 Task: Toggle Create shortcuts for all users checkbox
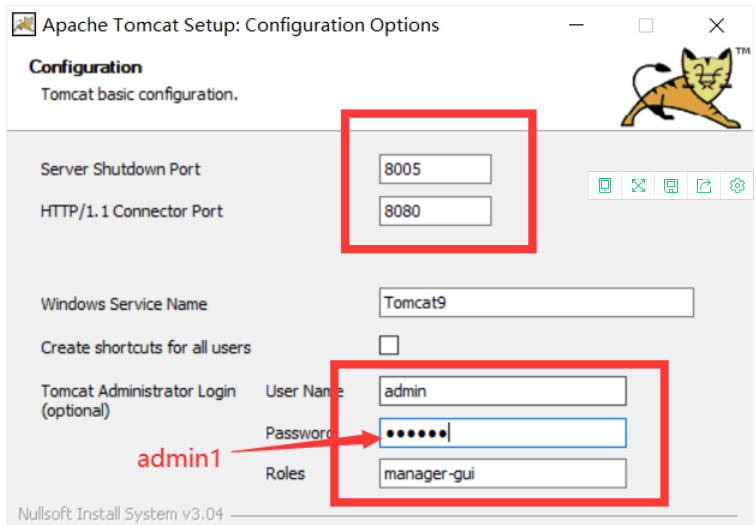(389, 345)
